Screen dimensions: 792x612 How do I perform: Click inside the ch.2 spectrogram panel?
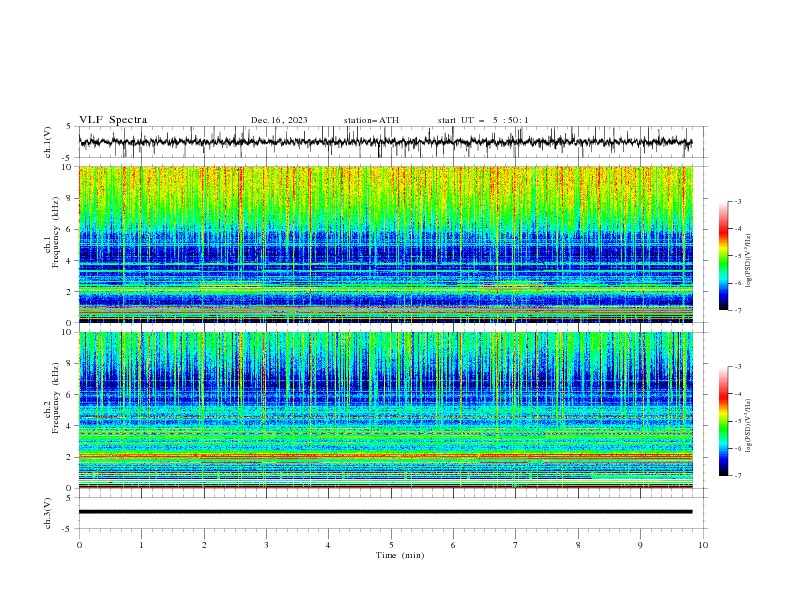click(385, 410)
